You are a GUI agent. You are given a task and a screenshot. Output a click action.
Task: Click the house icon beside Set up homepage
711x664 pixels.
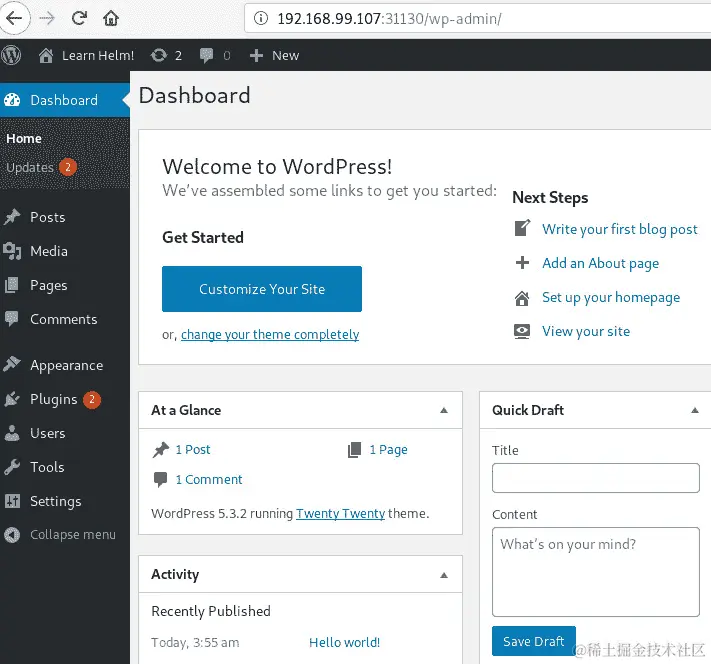click(522, 298)
